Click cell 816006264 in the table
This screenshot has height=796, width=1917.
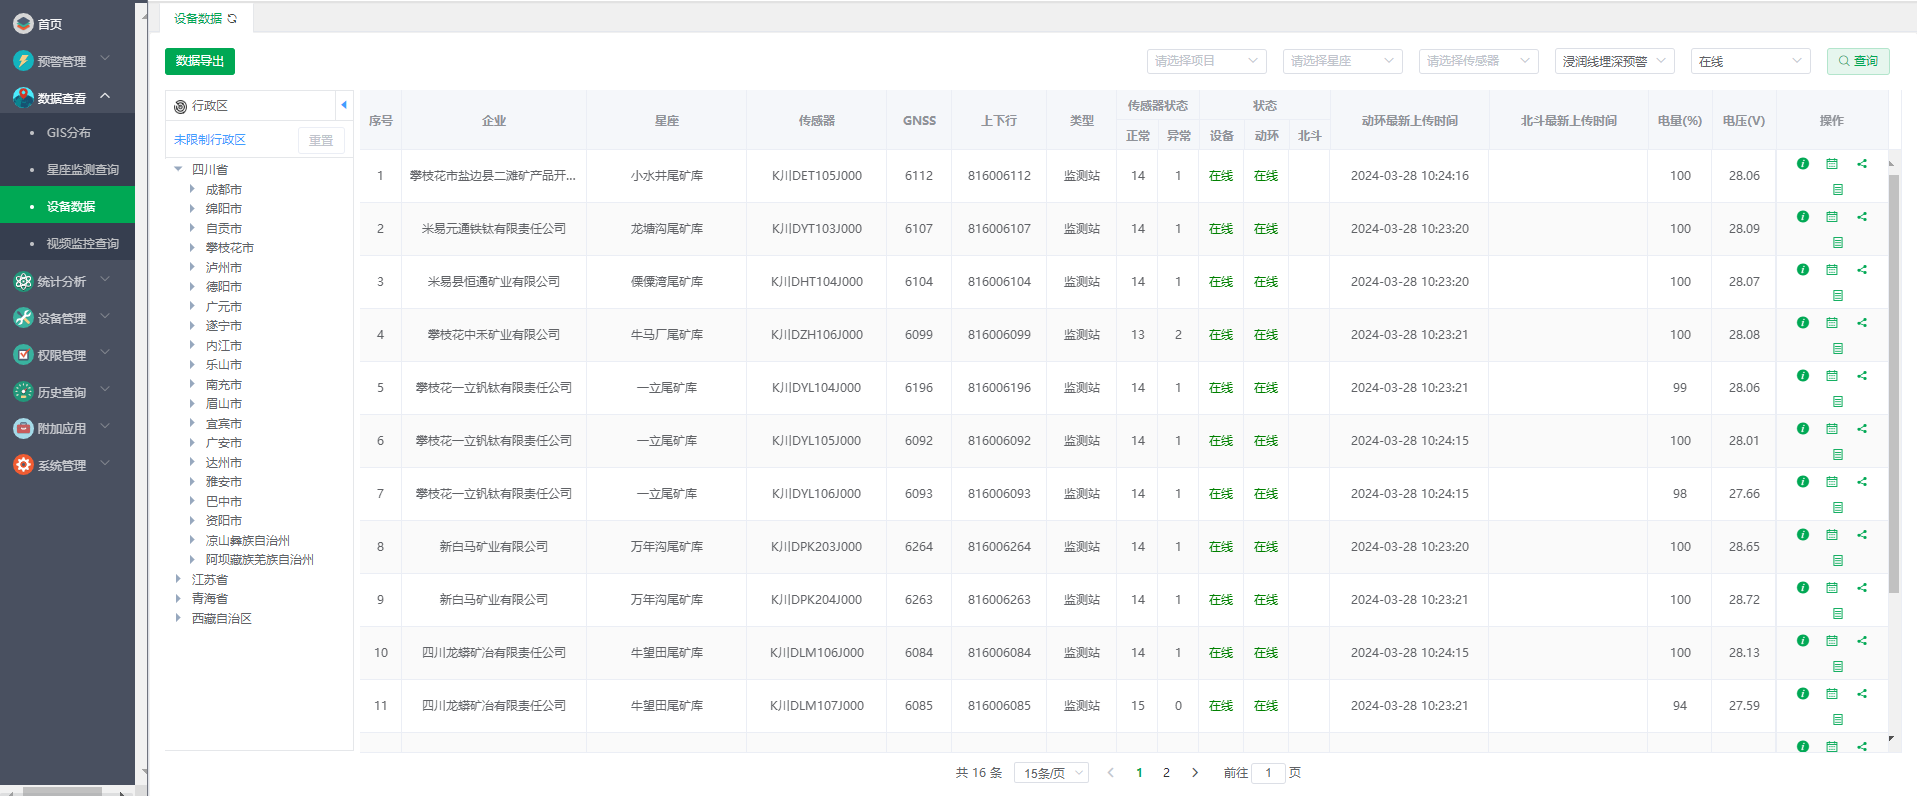[999, 547]
